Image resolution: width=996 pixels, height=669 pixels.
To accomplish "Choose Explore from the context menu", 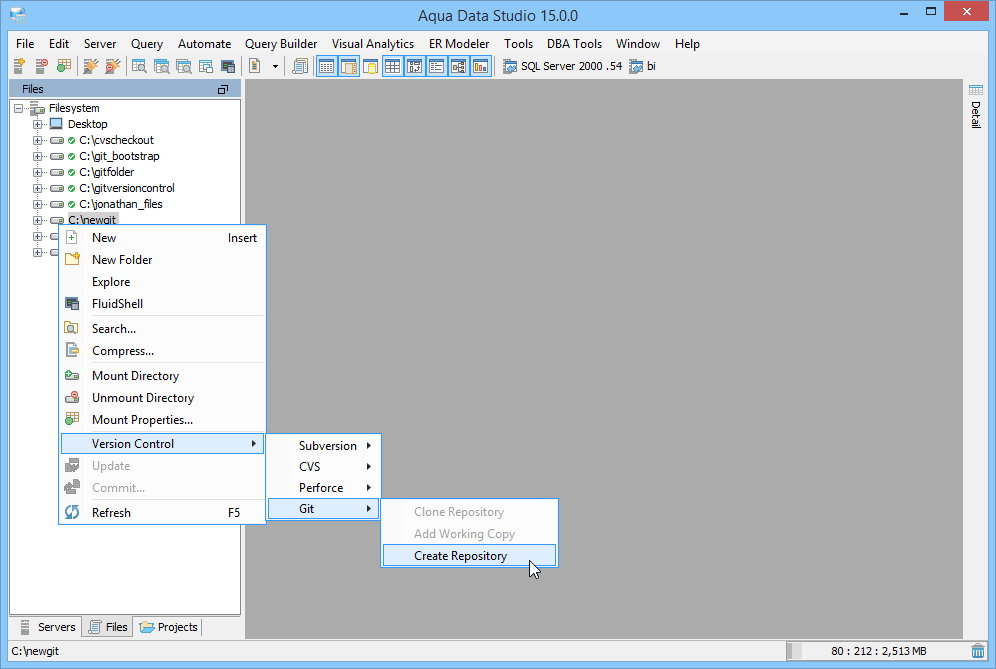I will coord(162,281).
